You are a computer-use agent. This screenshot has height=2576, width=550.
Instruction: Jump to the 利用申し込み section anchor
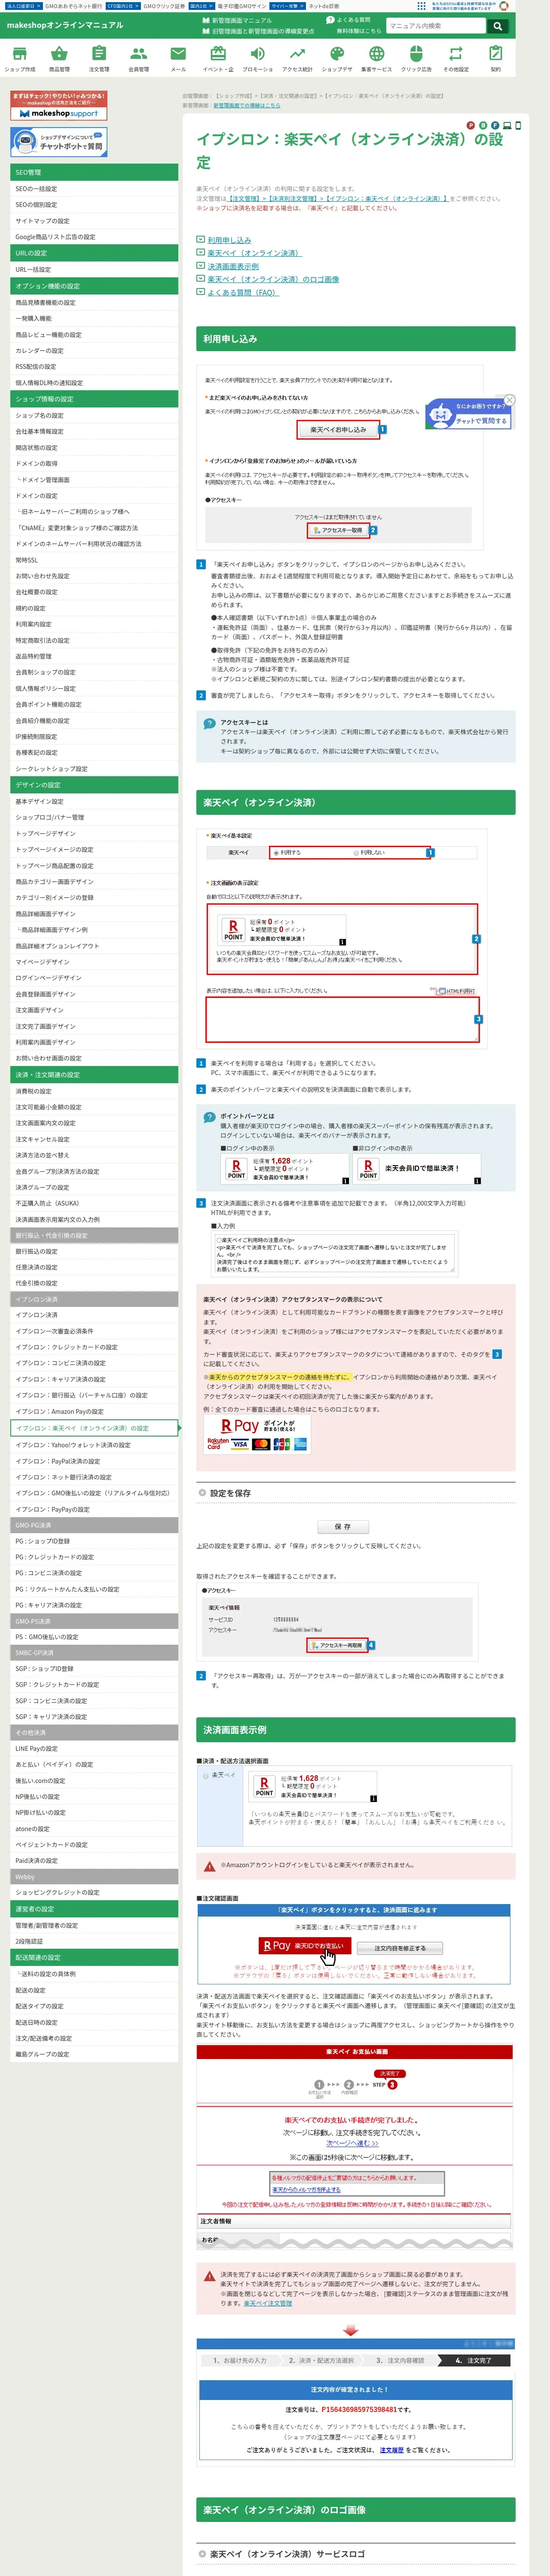229,240
